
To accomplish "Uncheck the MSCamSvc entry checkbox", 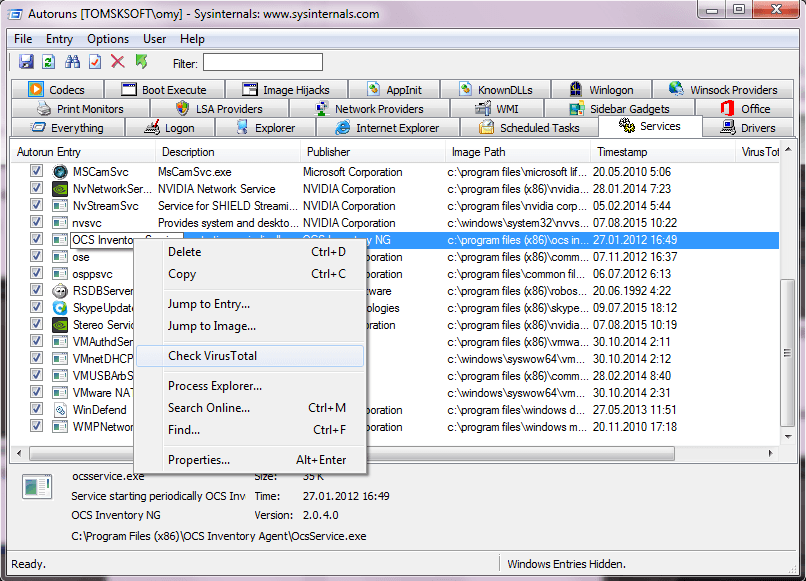I will pos(36,170).
